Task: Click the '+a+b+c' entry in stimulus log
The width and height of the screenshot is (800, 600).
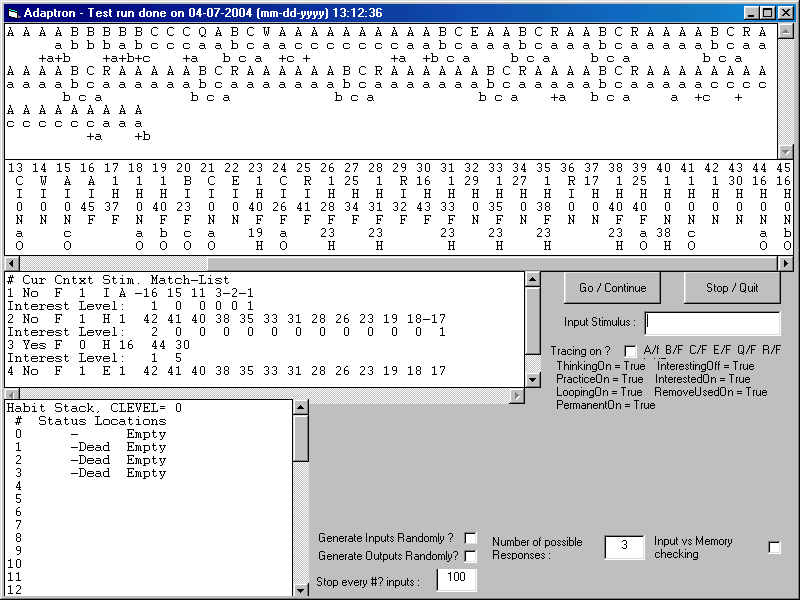Action: coord(127,58)
